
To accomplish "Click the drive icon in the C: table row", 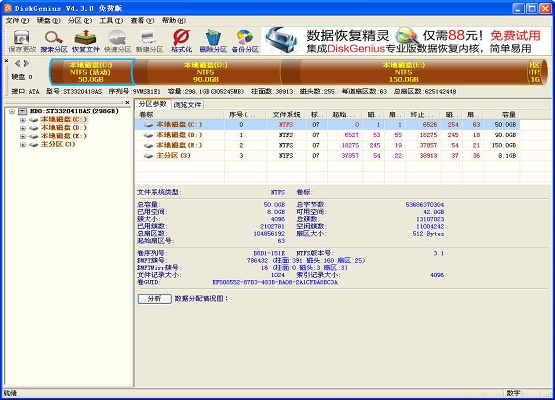I will [x=149, y=125].
